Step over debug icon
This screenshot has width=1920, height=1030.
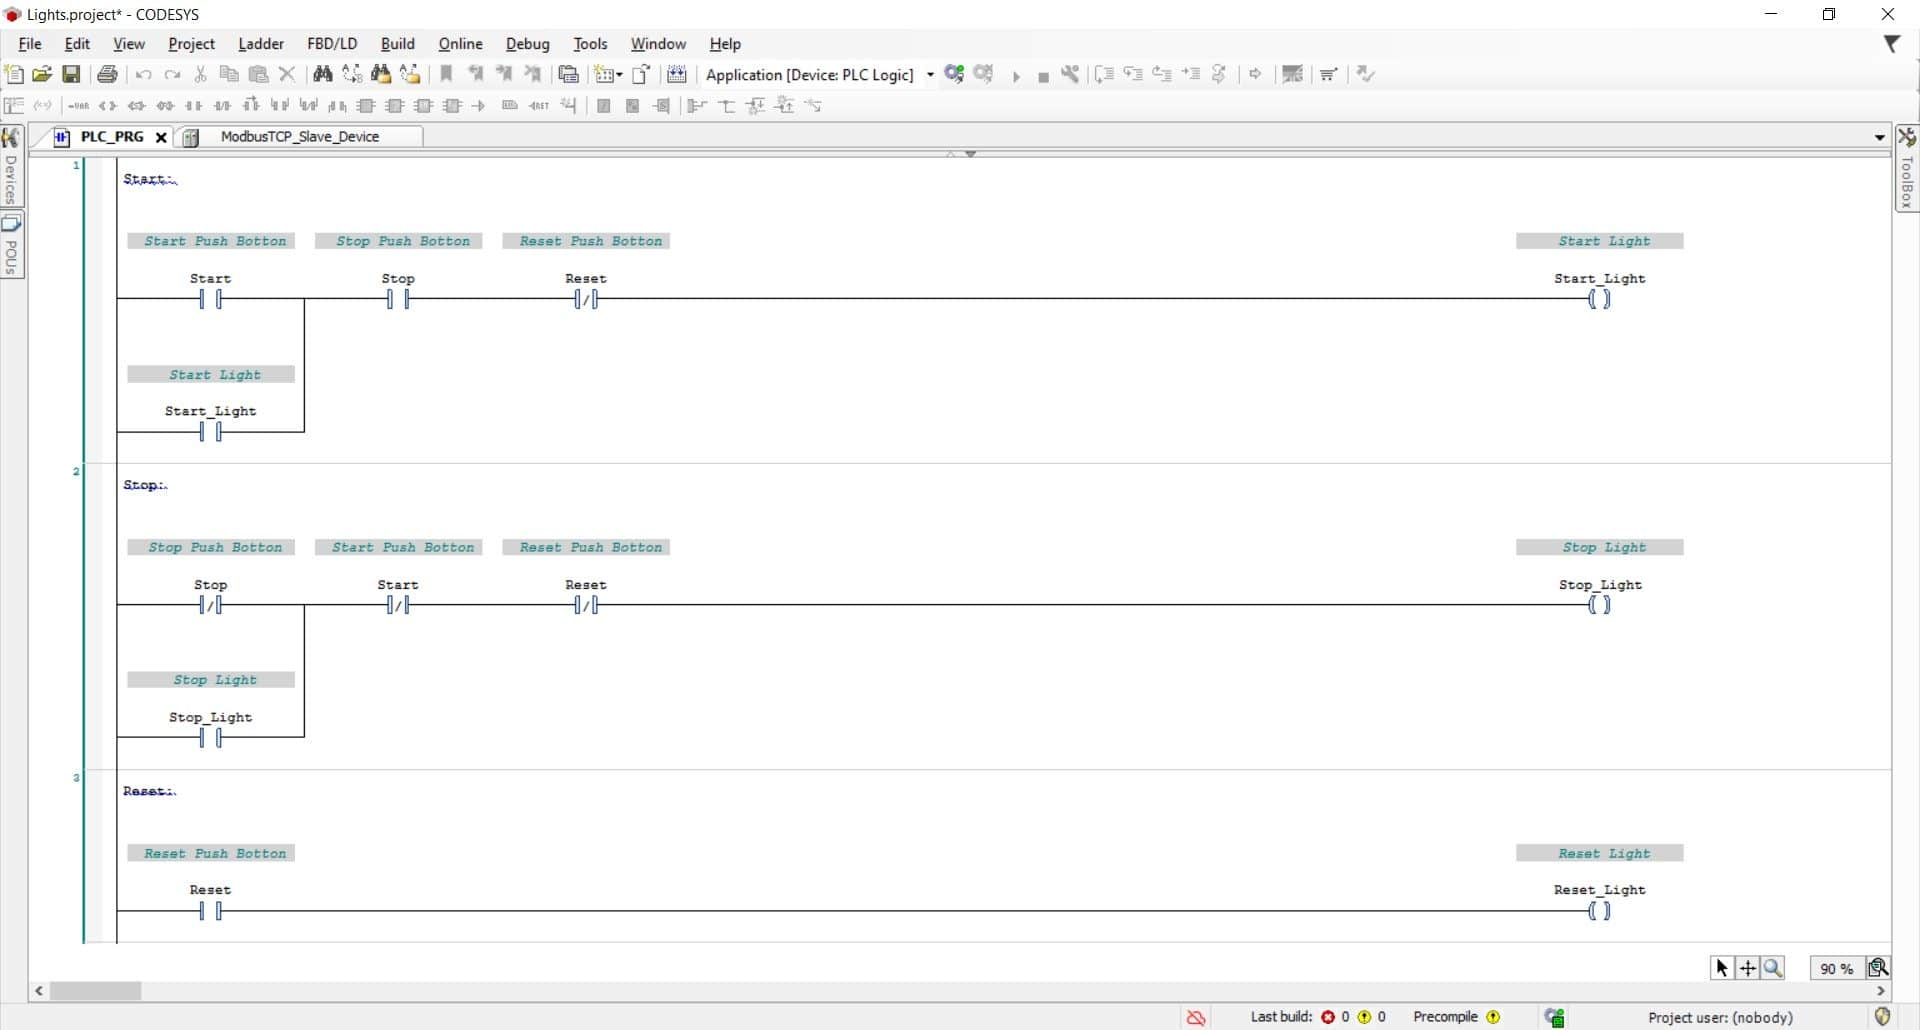pyautogui.click(x=1104, y=74)
